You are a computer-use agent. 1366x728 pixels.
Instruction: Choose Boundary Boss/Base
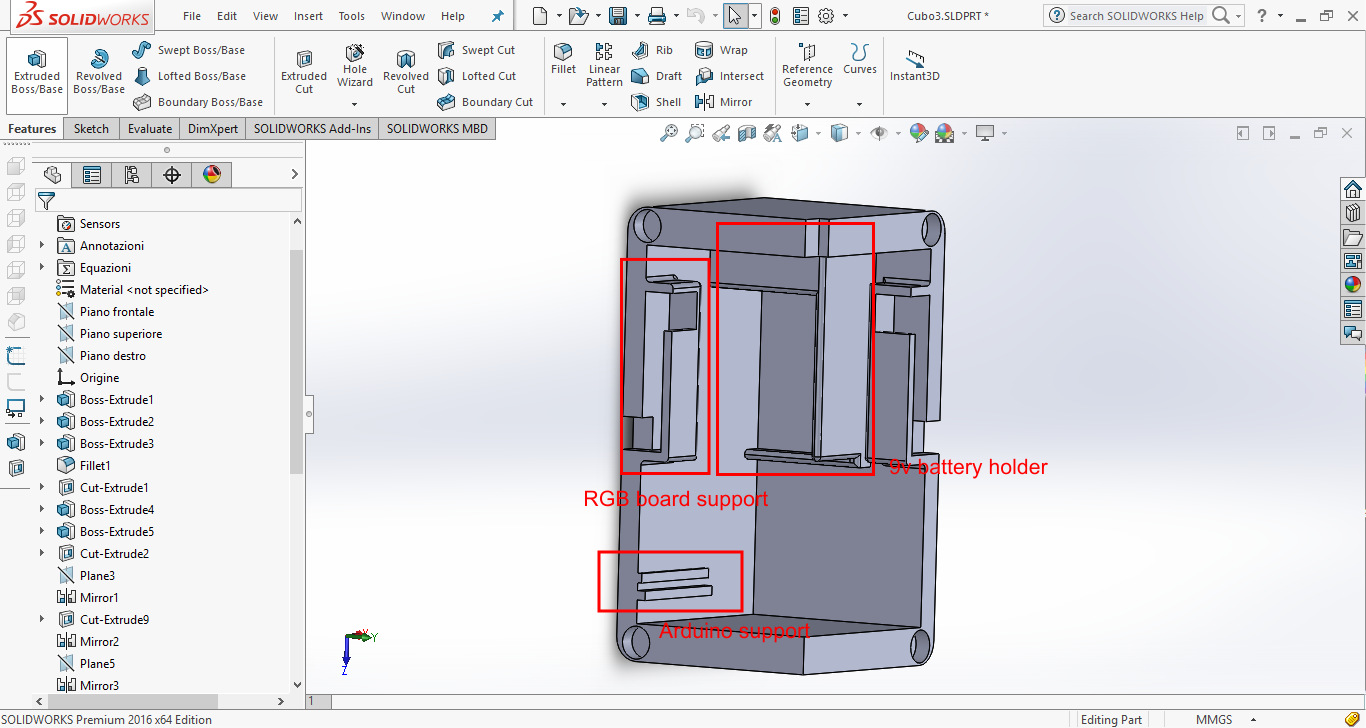point(197,102)
